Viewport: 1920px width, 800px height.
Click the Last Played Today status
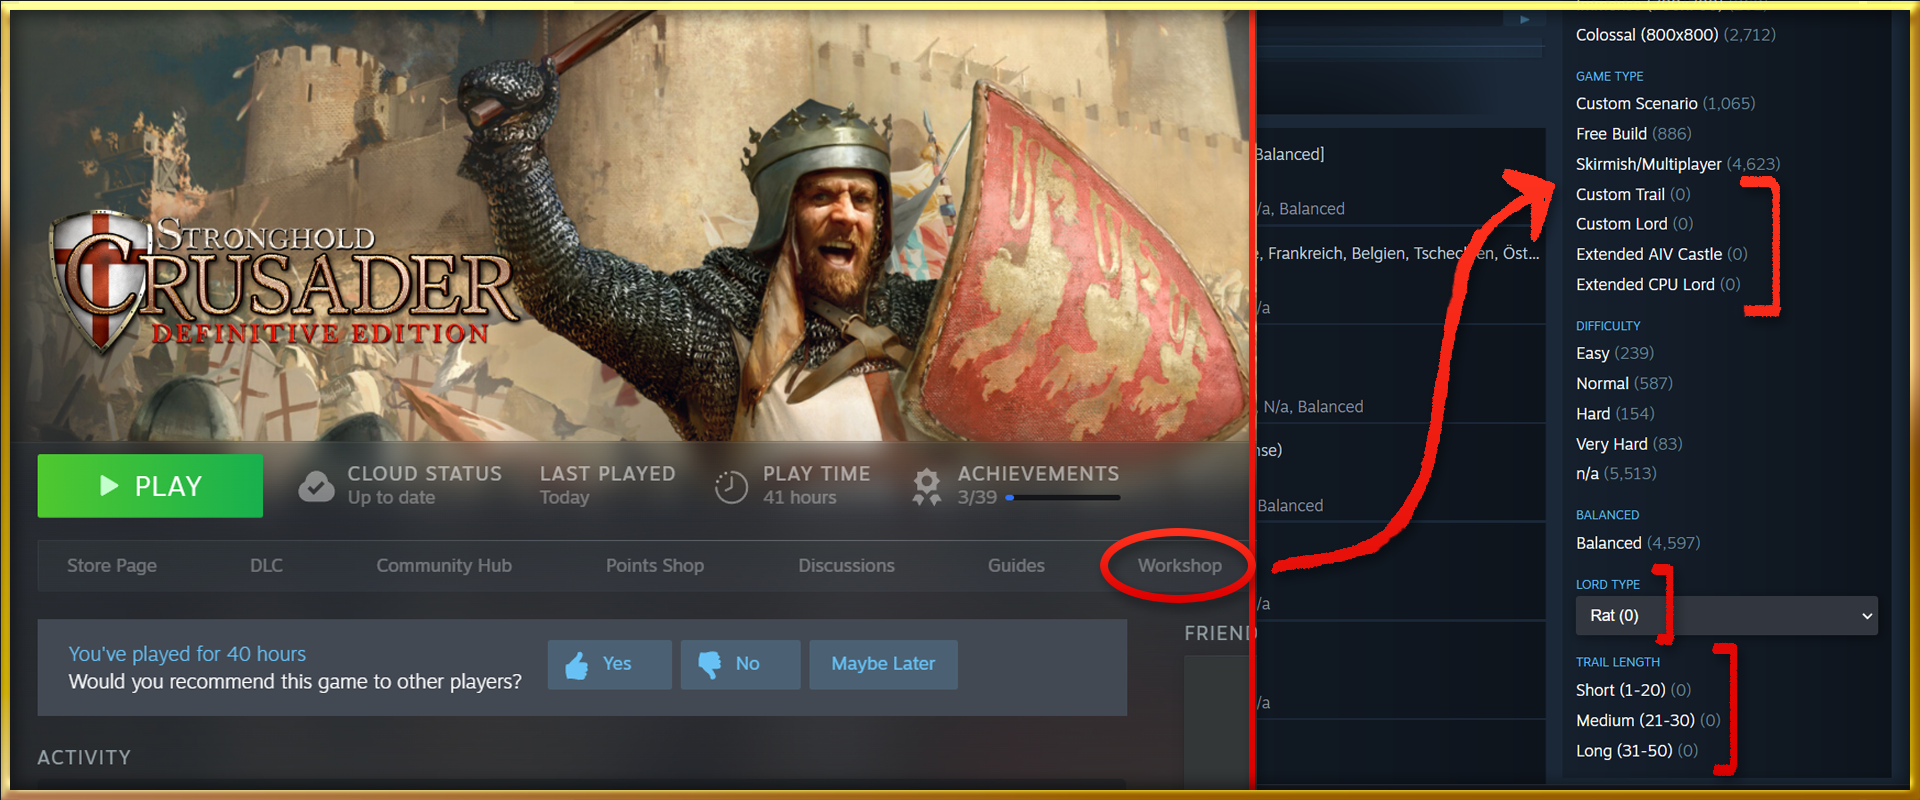pos(608,485)
